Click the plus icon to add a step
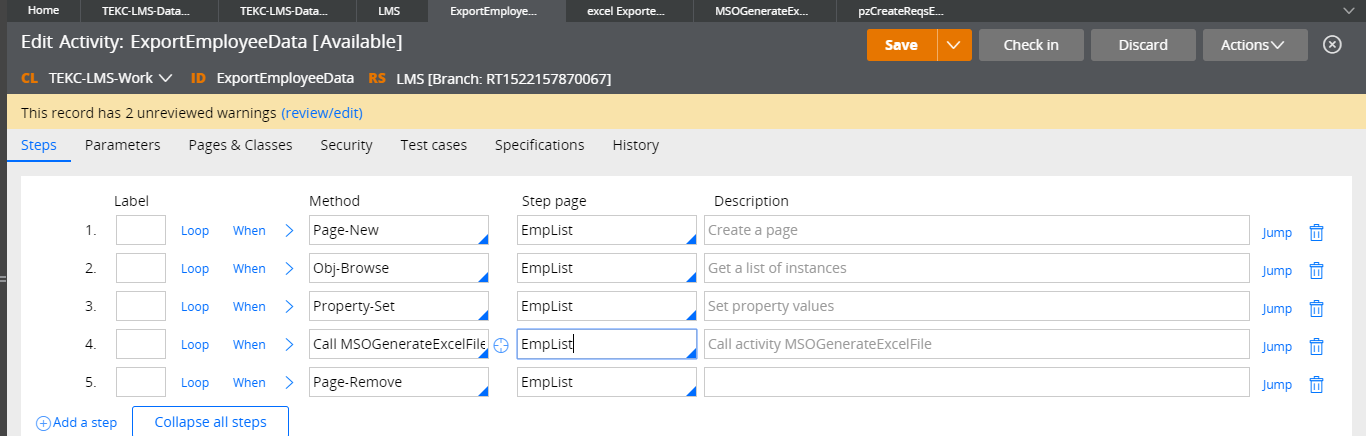Image resolution: width=1366 pixels, height=436 pixels. pyautogui.click(x=43, y=423)
